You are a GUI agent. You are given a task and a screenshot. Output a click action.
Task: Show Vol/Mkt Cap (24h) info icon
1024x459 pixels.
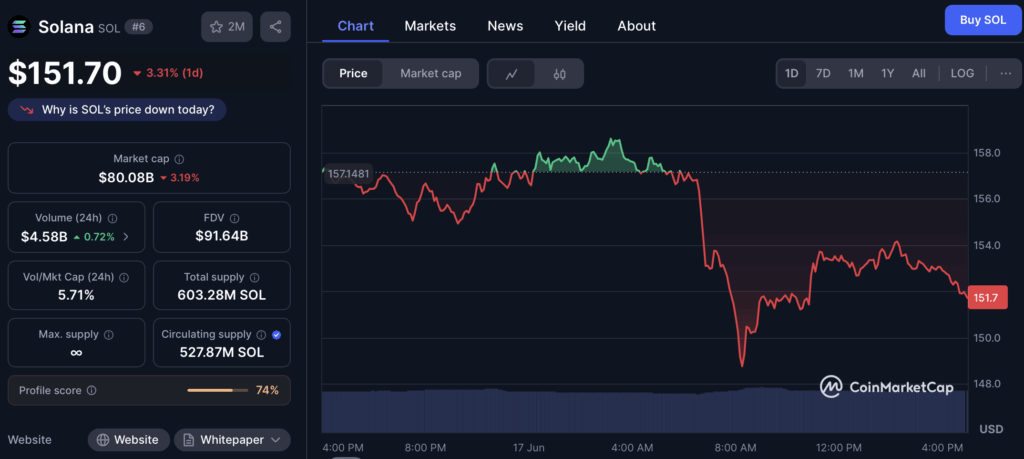click(x=124, y=277)
